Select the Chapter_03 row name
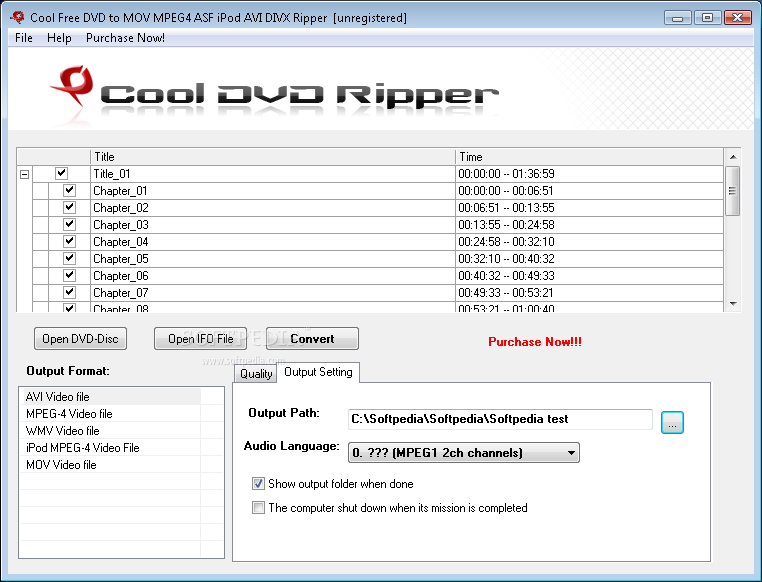762x582 pixels. [121, 224]
